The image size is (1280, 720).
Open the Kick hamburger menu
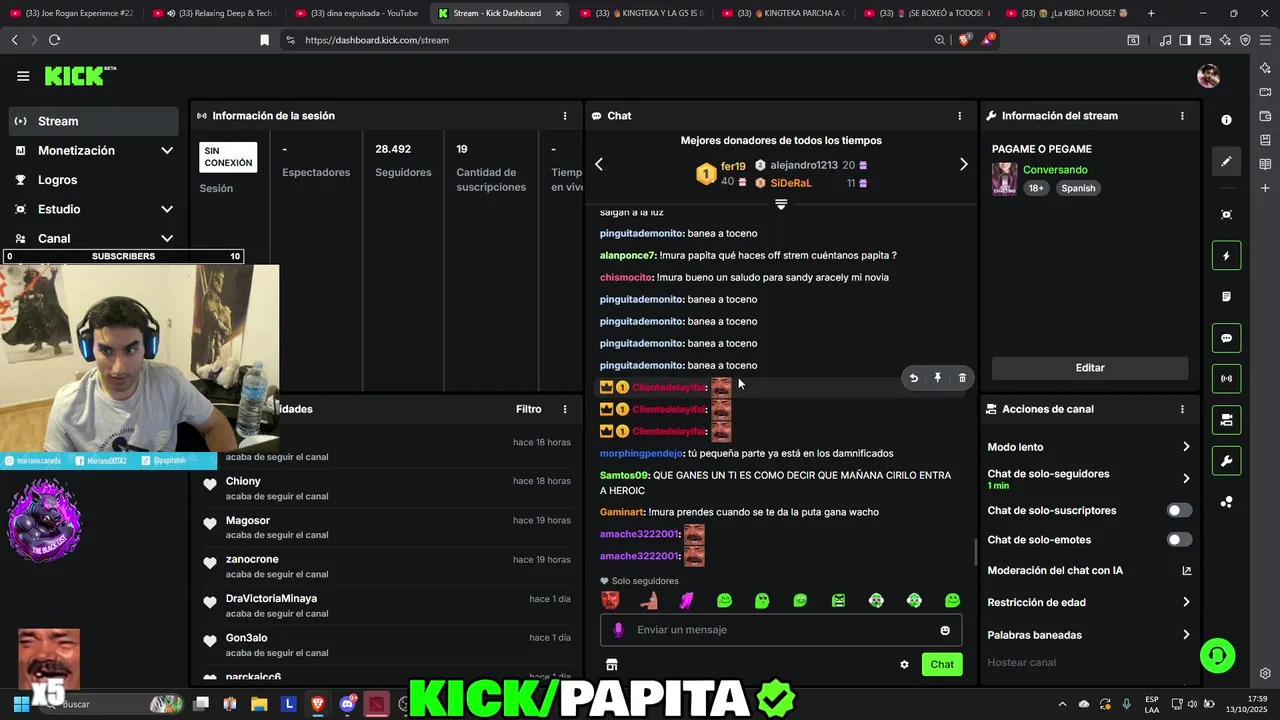point(23,76)
